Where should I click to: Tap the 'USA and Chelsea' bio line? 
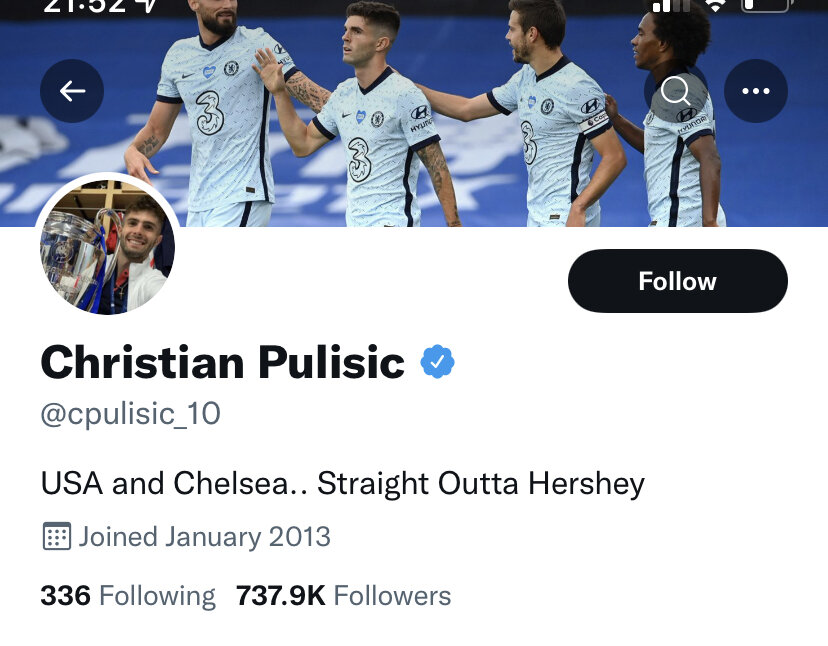point(343,483)
